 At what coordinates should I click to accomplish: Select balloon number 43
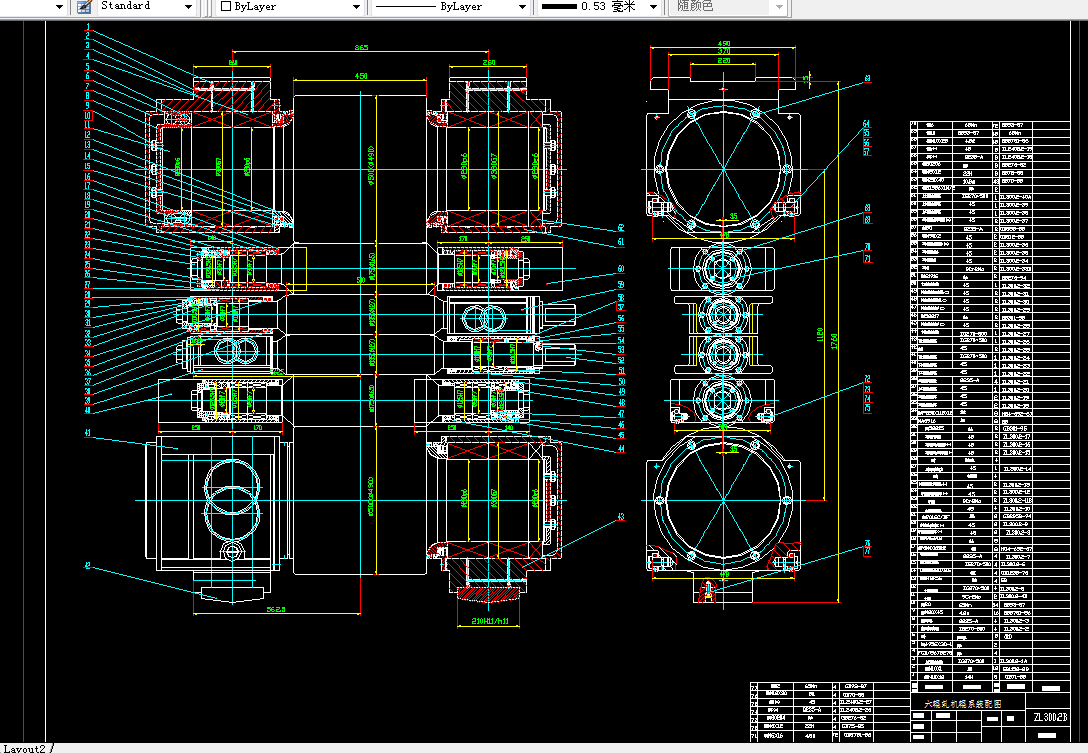620,517
